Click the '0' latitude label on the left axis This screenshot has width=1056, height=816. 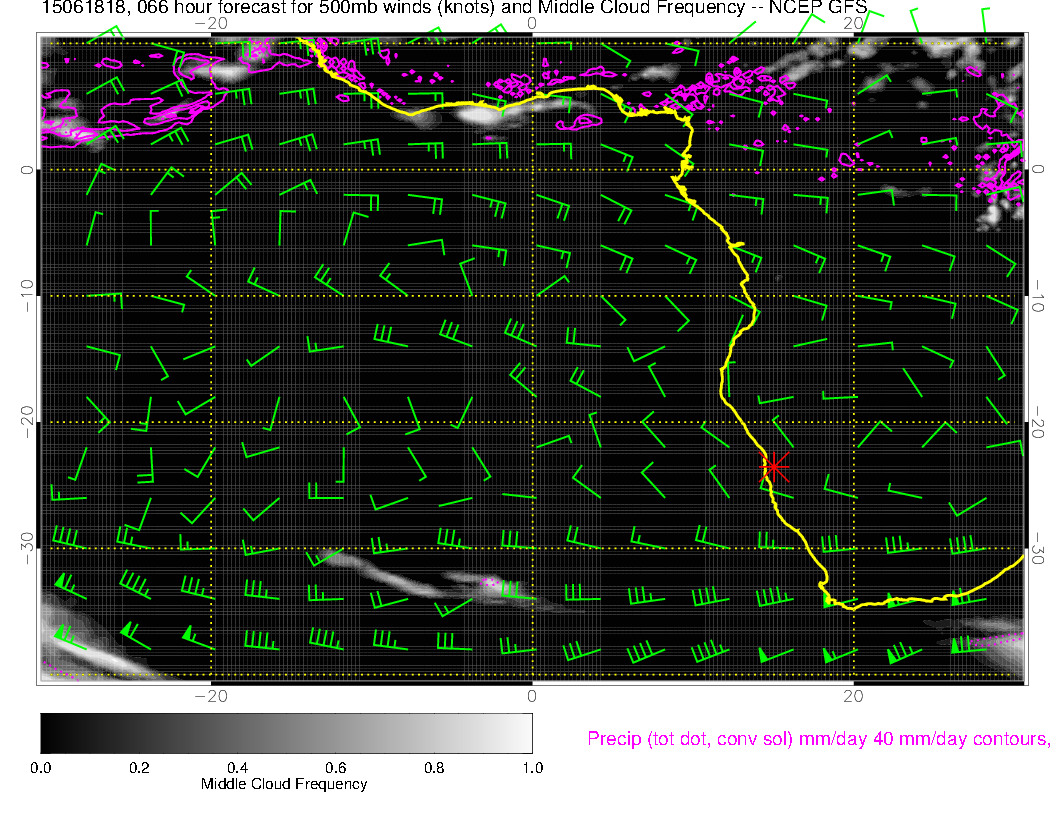(28, 170)
